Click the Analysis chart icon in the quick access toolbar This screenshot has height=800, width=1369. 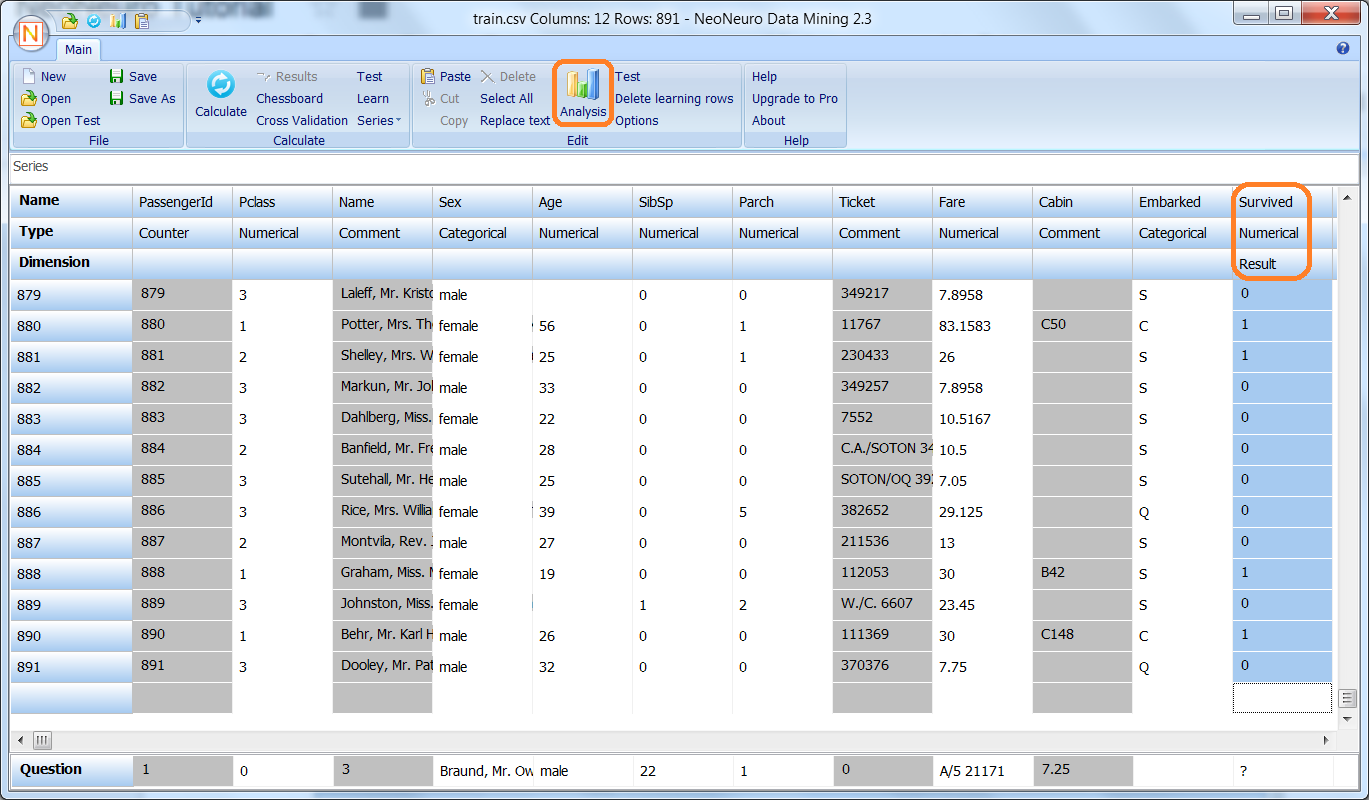tap(117, 20)
